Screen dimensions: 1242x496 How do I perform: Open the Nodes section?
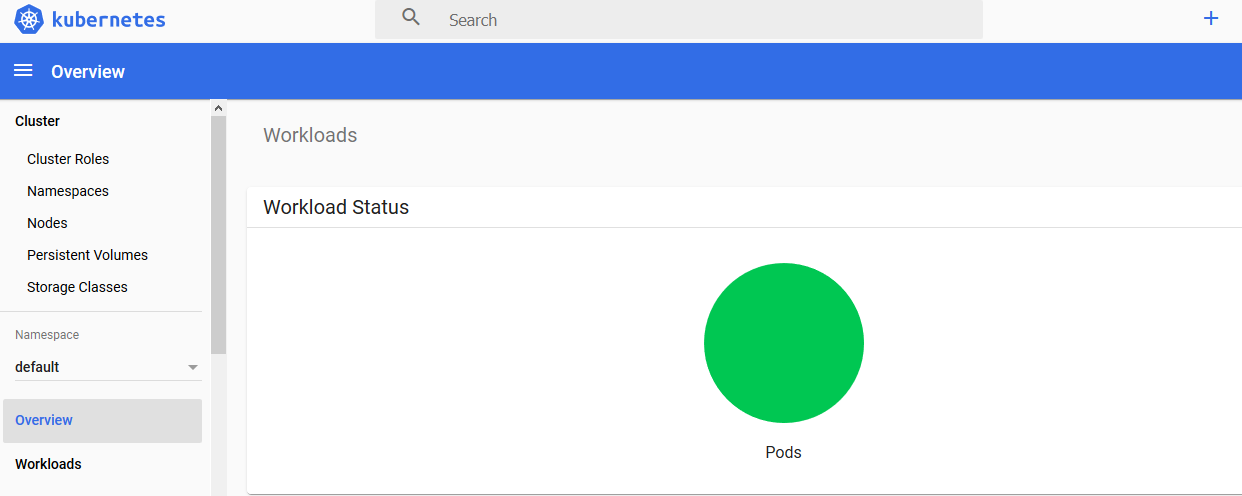[x=47, y=223]
